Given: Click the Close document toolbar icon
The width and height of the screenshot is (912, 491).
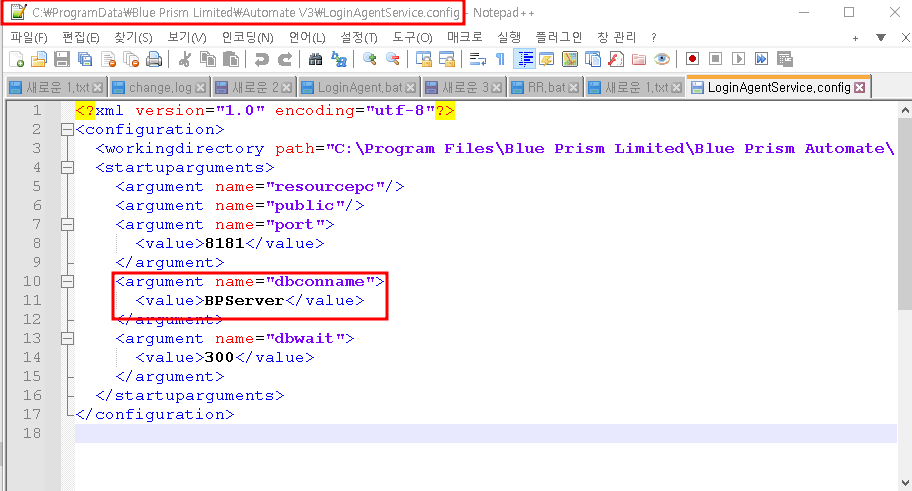Looking at the screenshot, I should 108,59.
